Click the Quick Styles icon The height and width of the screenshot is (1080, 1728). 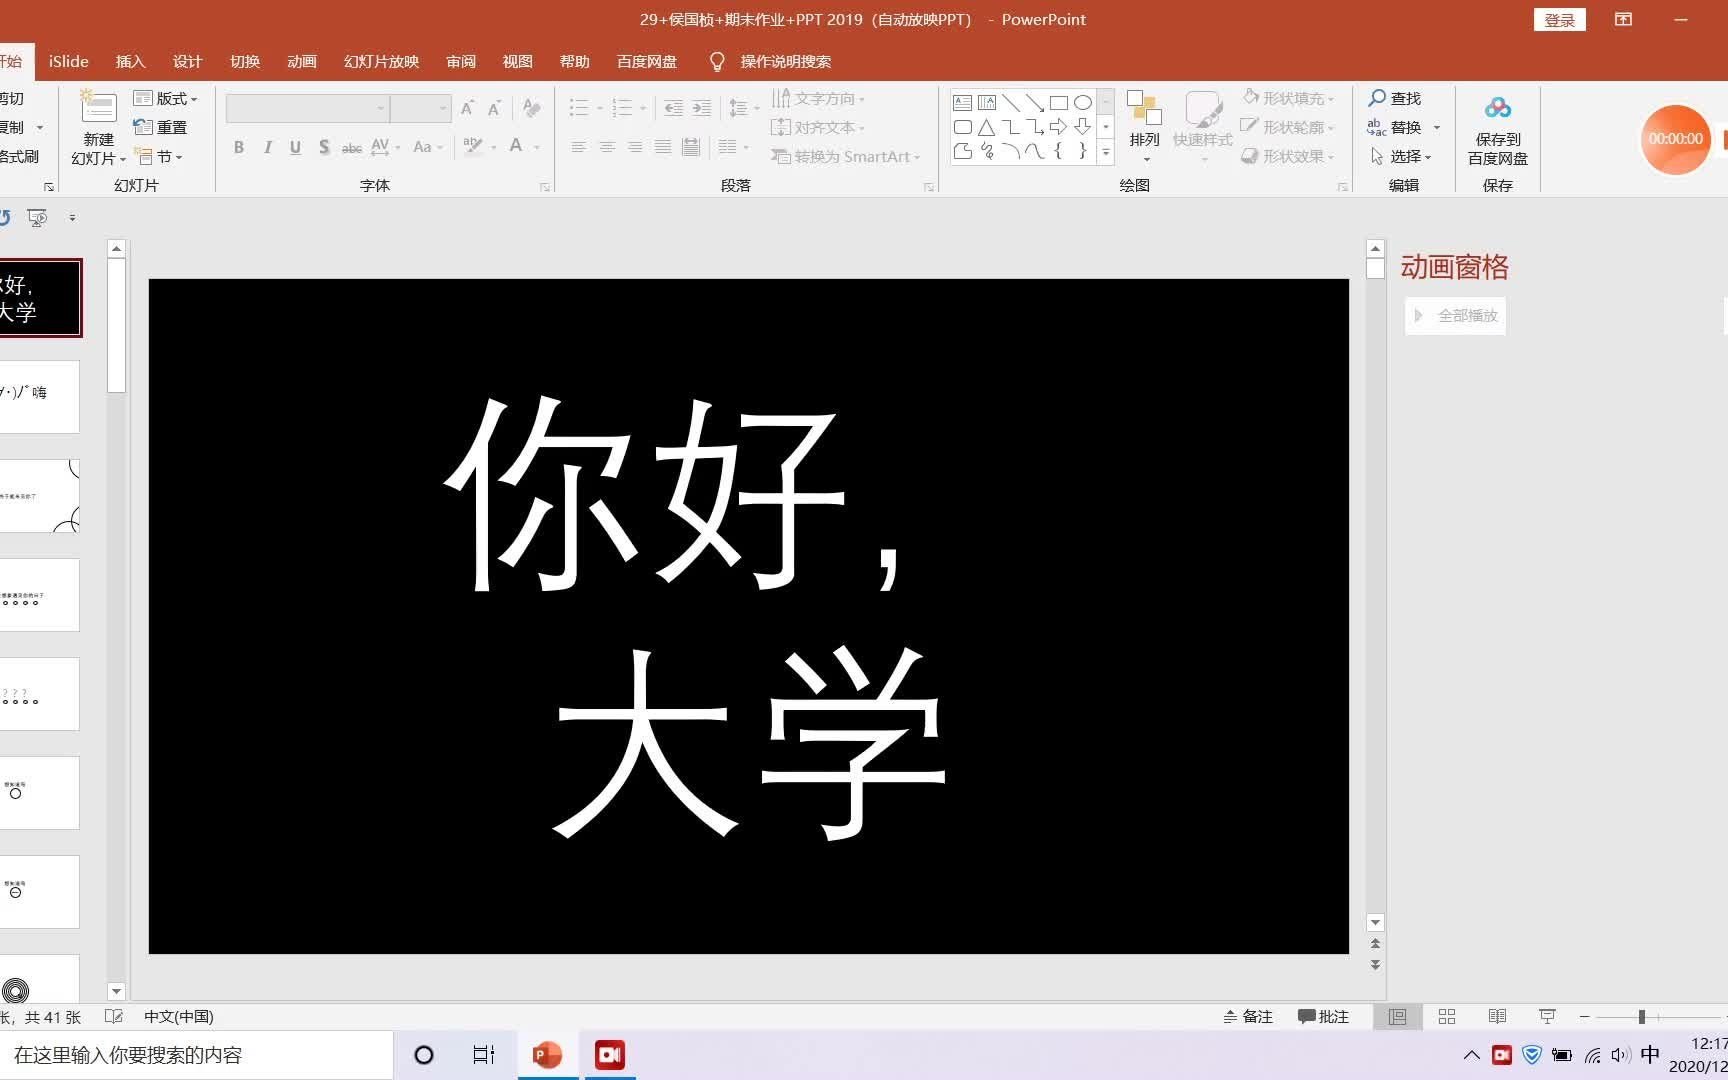pos(1203,108)
